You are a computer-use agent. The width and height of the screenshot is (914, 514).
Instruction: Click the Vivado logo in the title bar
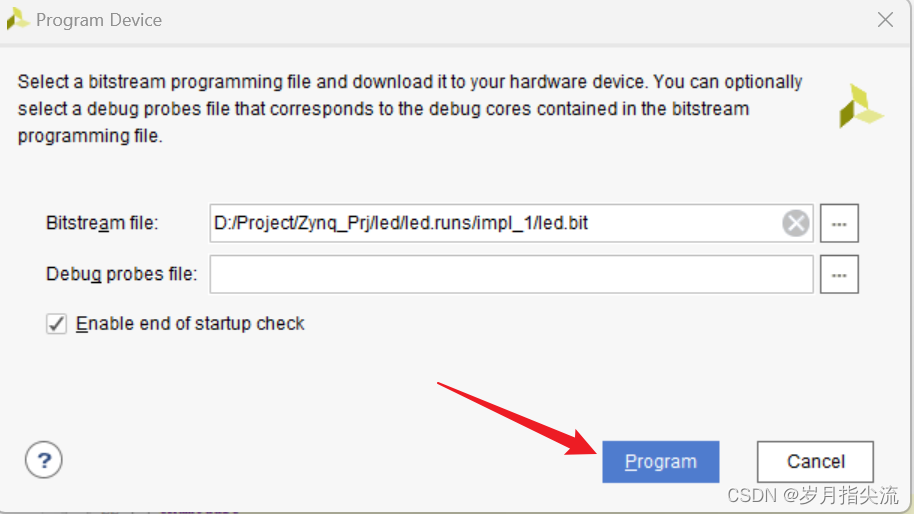(x=18, y=19)
